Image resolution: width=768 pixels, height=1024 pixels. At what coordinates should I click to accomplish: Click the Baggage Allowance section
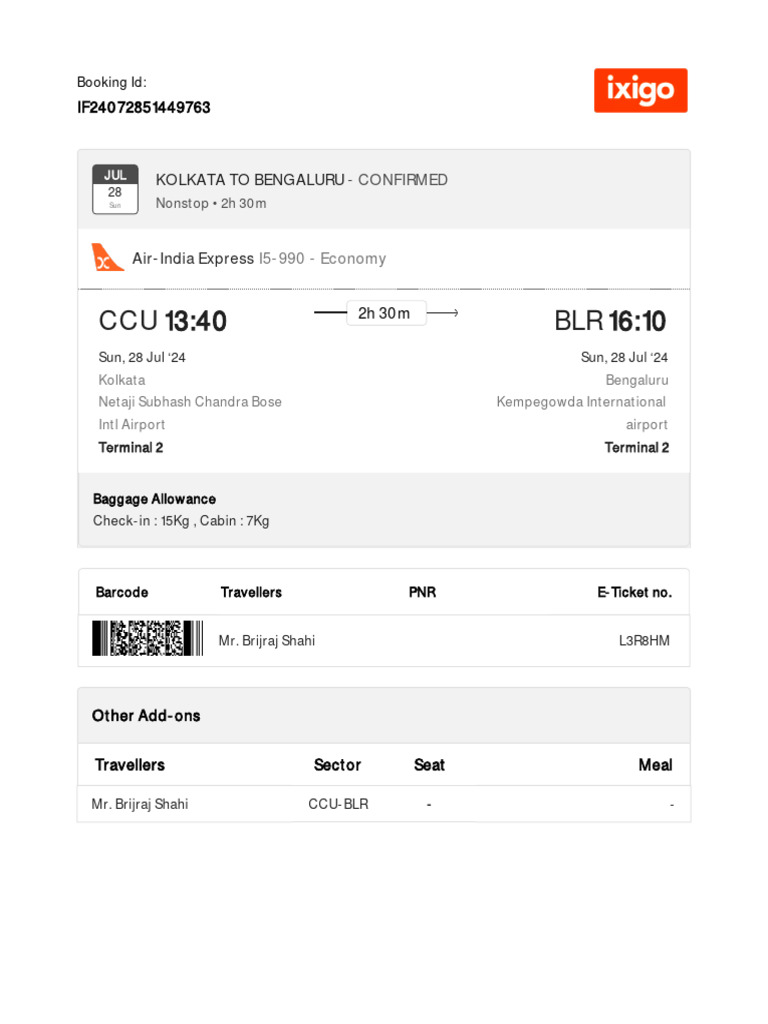154,499
